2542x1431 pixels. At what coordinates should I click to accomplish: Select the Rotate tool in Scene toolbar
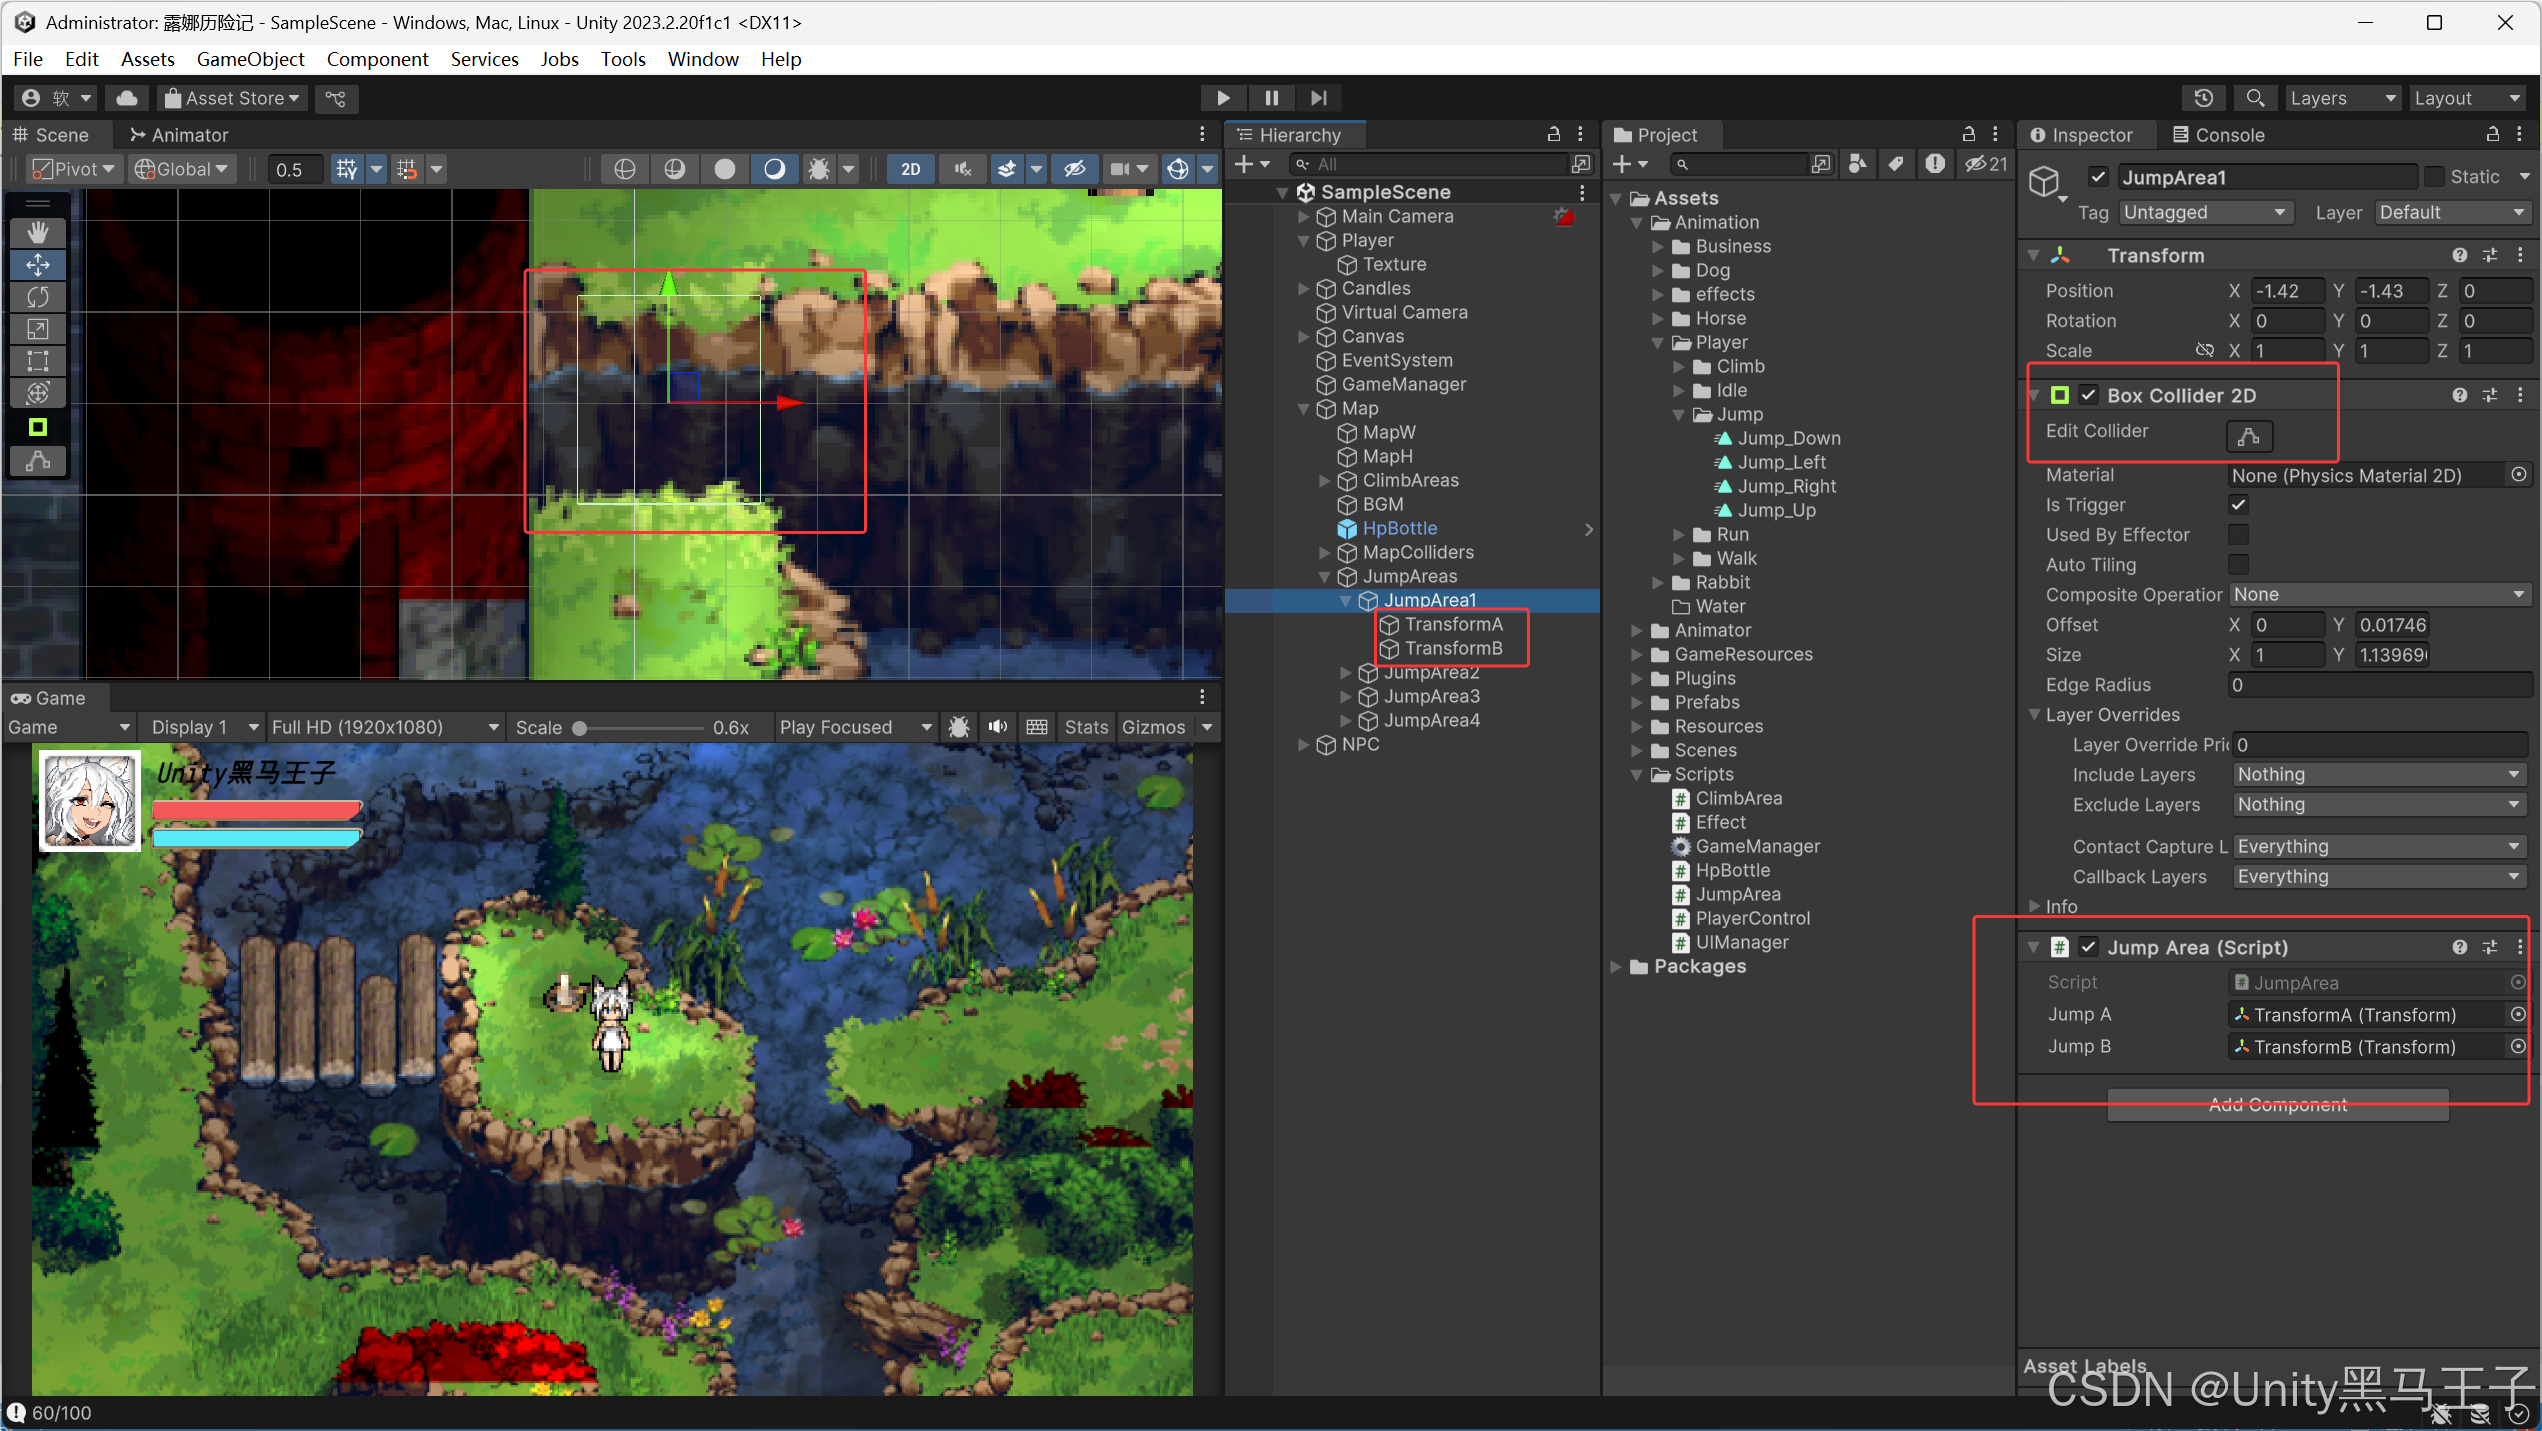tap(38, 297)
